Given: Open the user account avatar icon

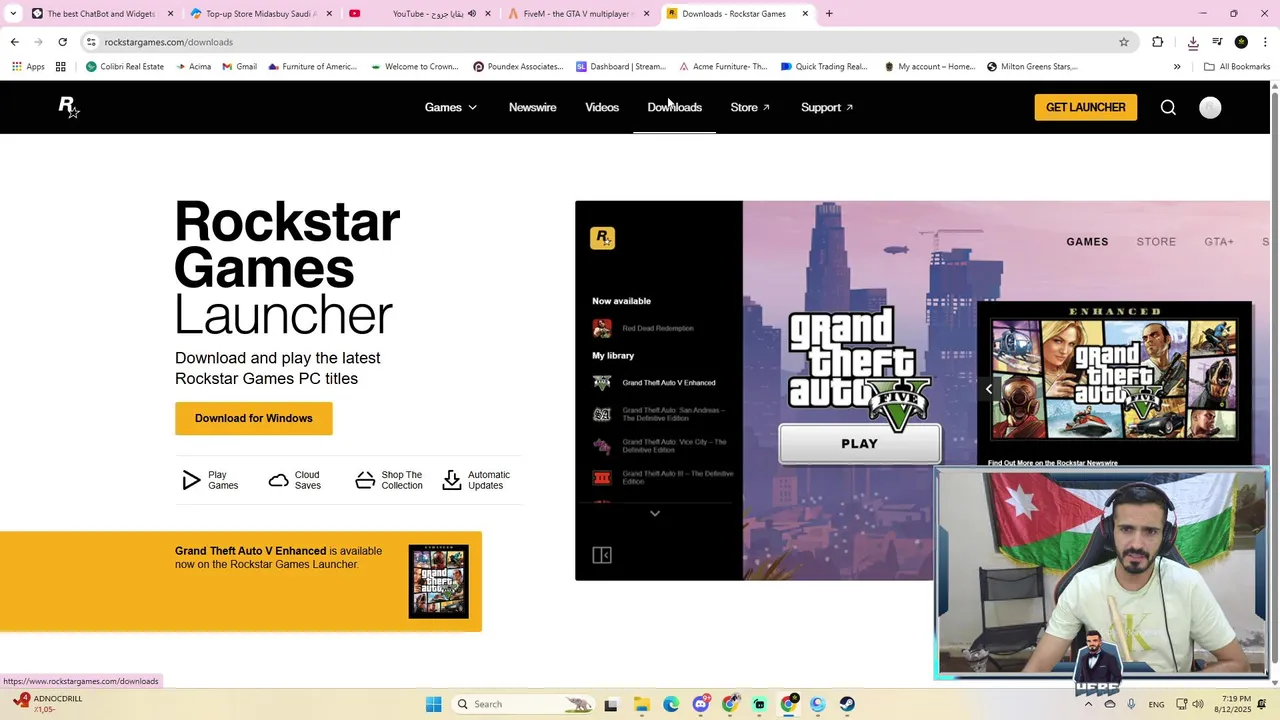Looking at the screenshot, I should click(1210, 108).
